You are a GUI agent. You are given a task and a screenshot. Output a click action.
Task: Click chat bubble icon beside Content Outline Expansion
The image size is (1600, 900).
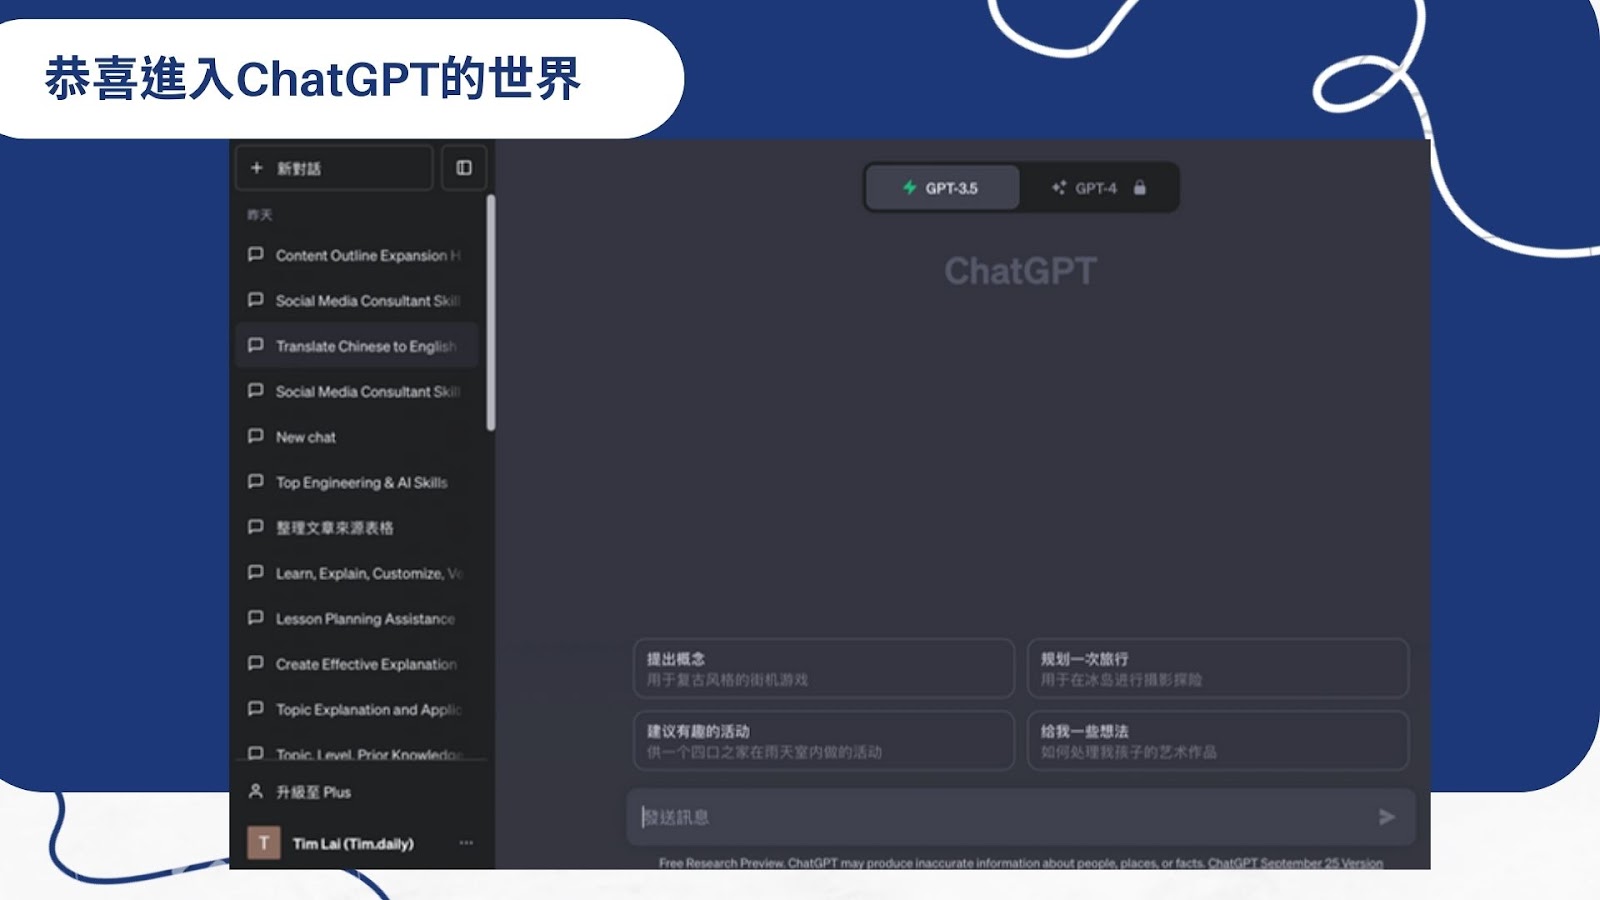[x=256, y=255]
